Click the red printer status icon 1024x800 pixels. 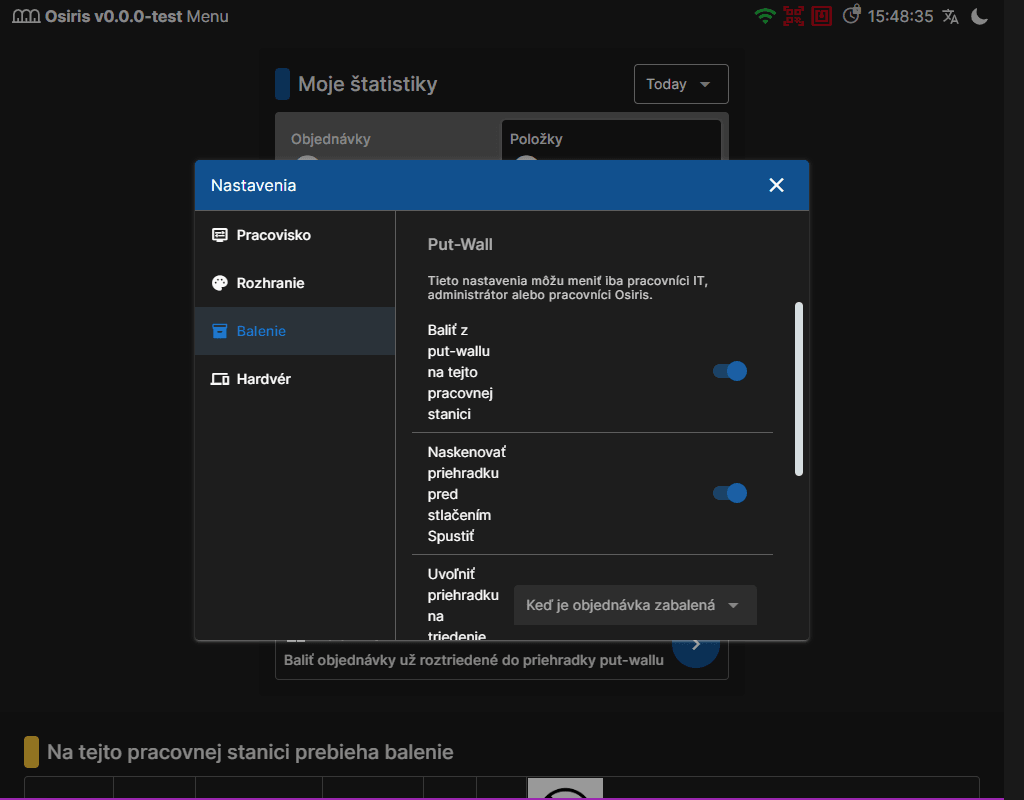click(x=822, y=16)
